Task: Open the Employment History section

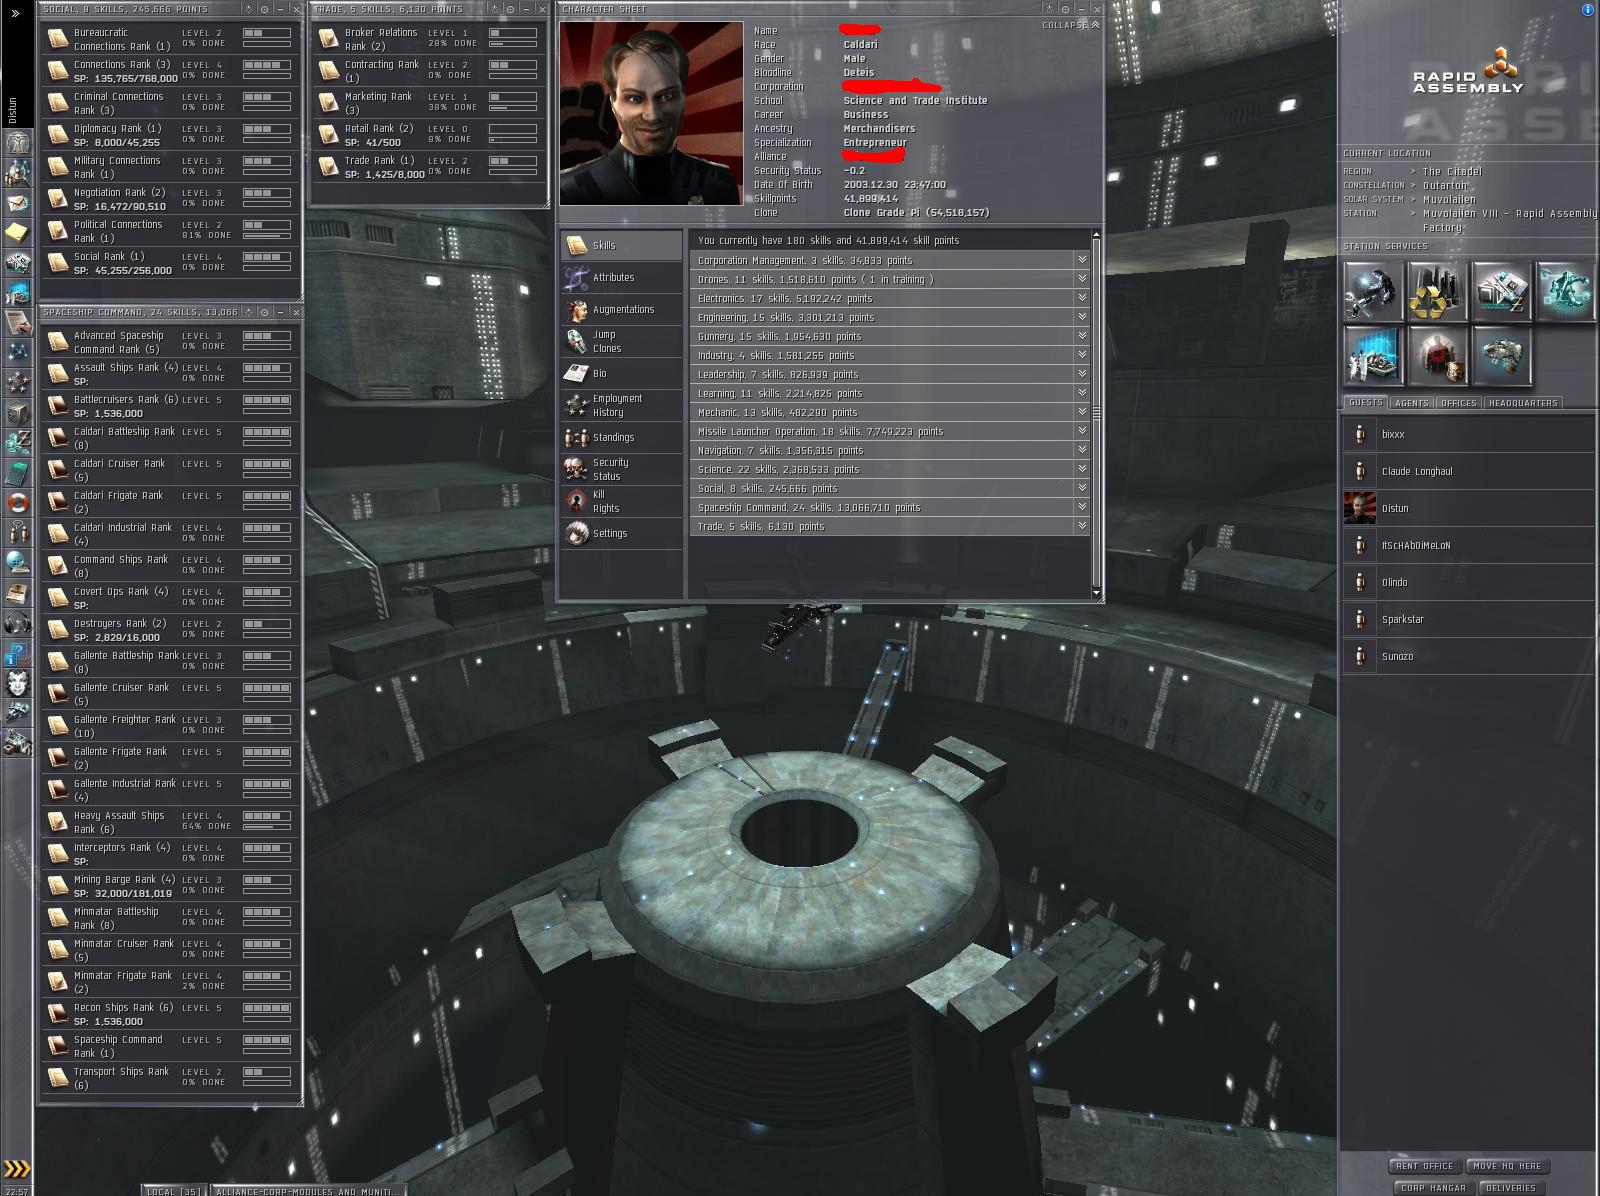Action: [x=621, y=405]
